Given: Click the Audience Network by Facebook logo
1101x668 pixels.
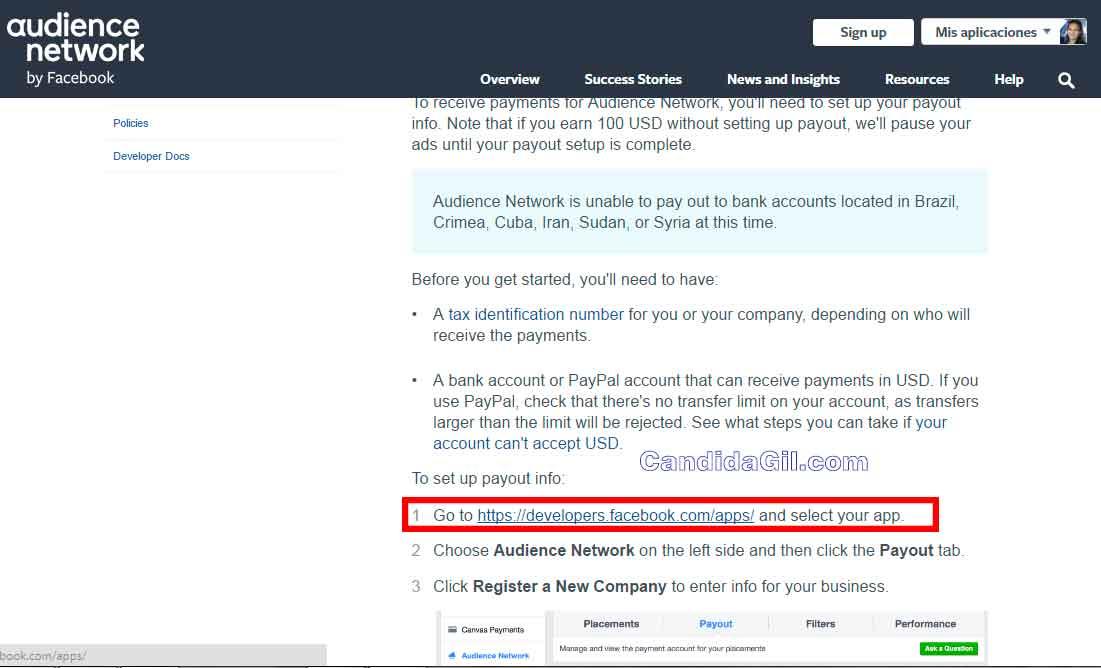Looking at the screenshot, I should 76,50.
